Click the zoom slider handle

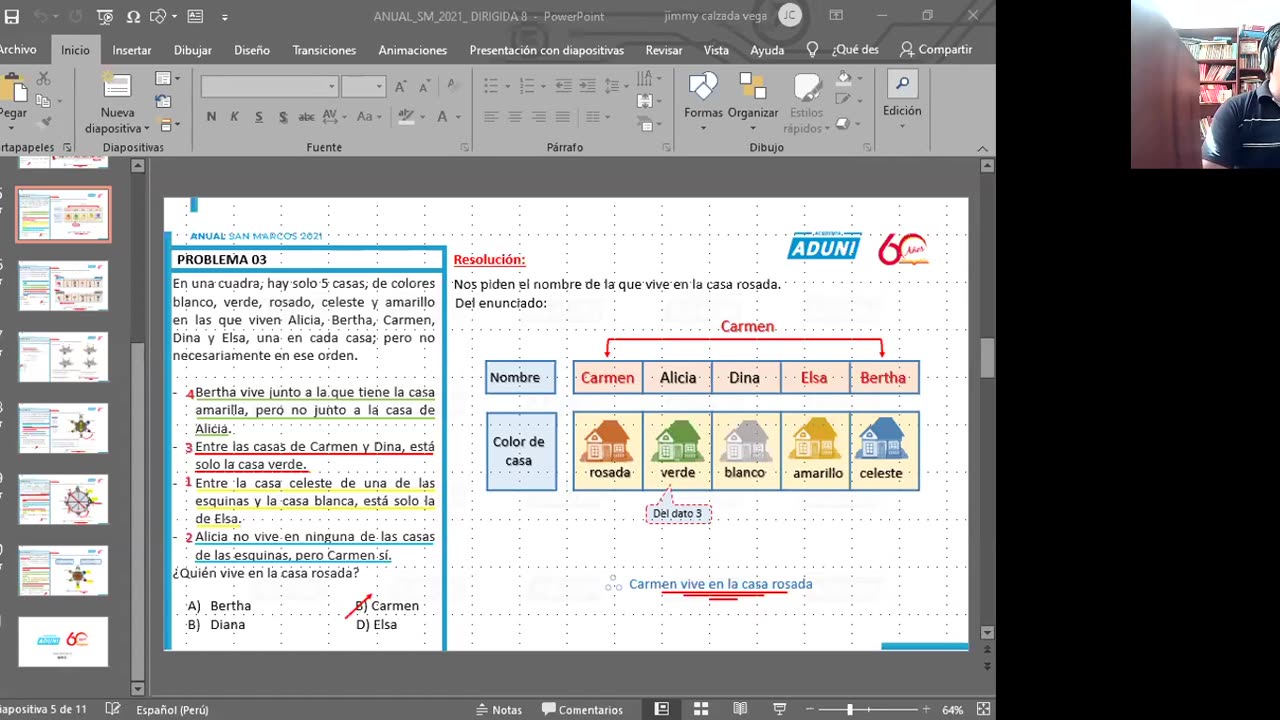point(850,709)
